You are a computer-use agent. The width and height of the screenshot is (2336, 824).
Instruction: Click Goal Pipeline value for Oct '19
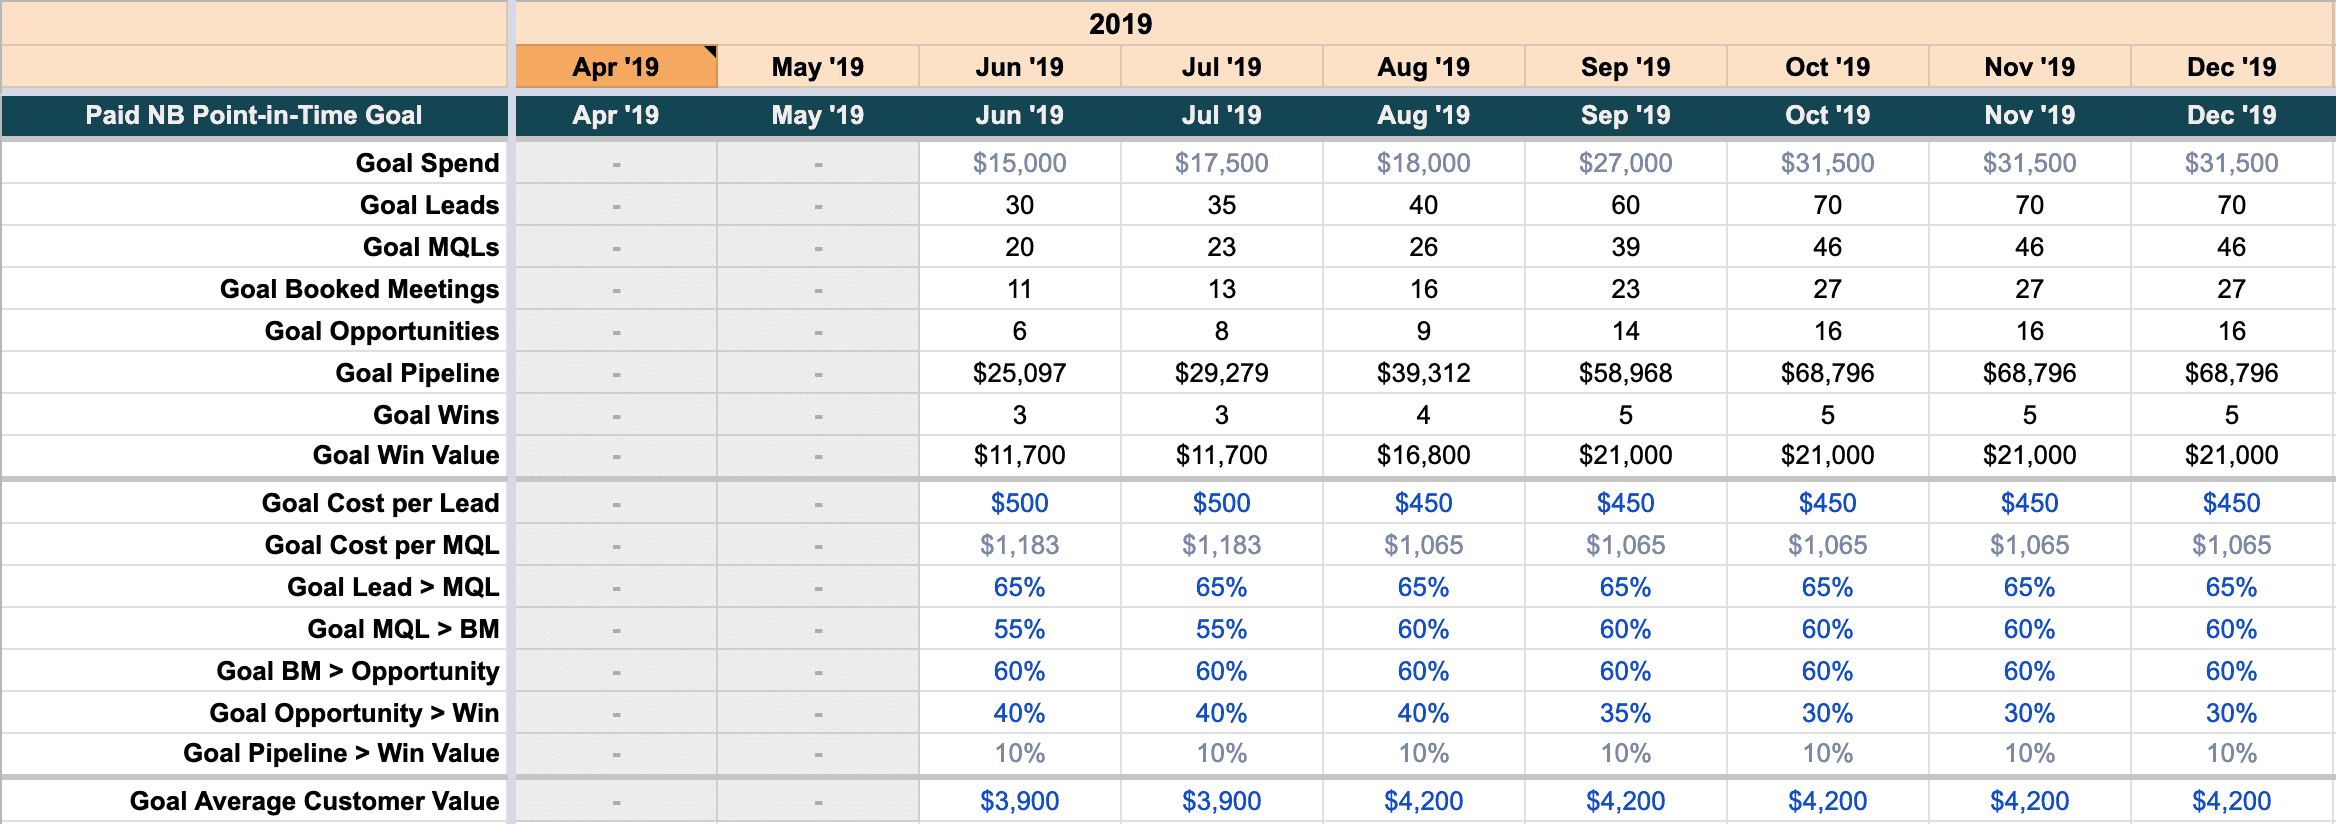(x=1827, y=373)
